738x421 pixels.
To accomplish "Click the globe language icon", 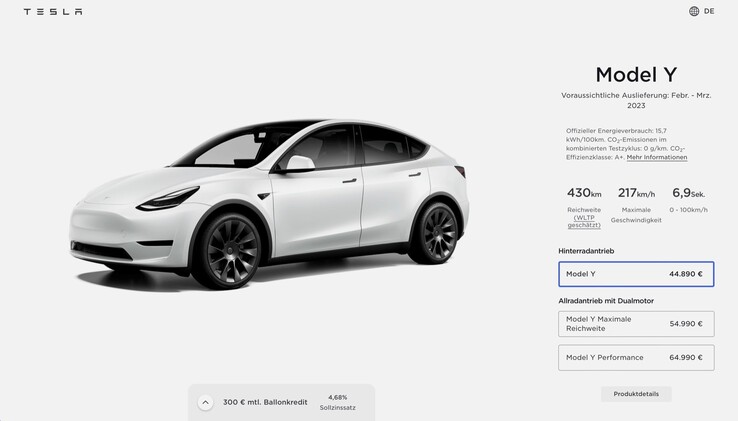I will [x=694, y=11].
